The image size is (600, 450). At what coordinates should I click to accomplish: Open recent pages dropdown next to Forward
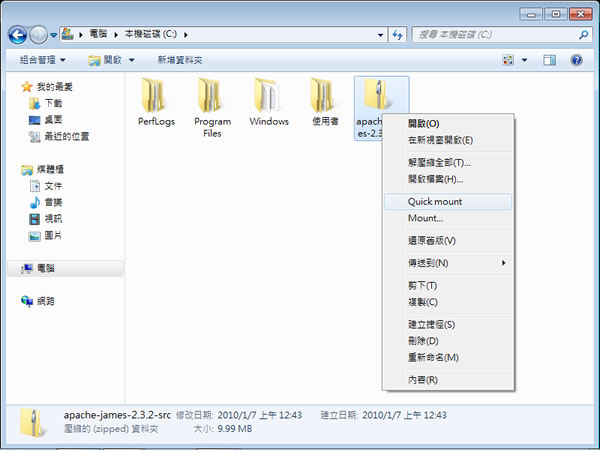point(54,35)
